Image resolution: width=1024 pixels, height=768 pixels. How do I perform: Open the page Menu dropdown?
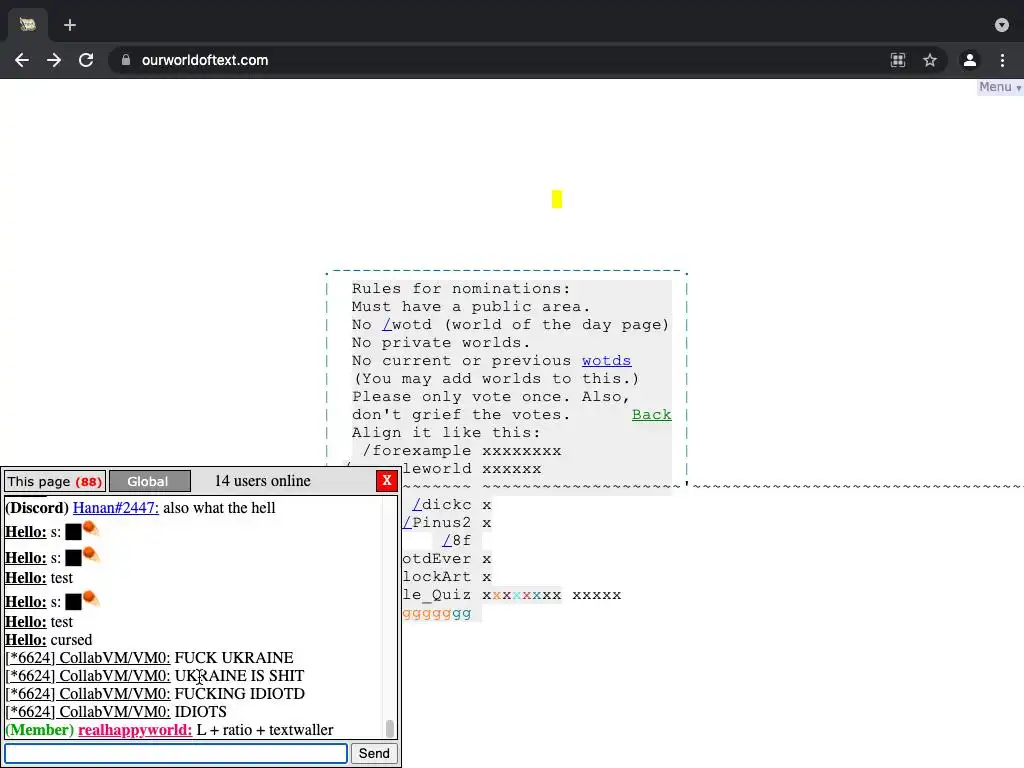coord(1000,87)
